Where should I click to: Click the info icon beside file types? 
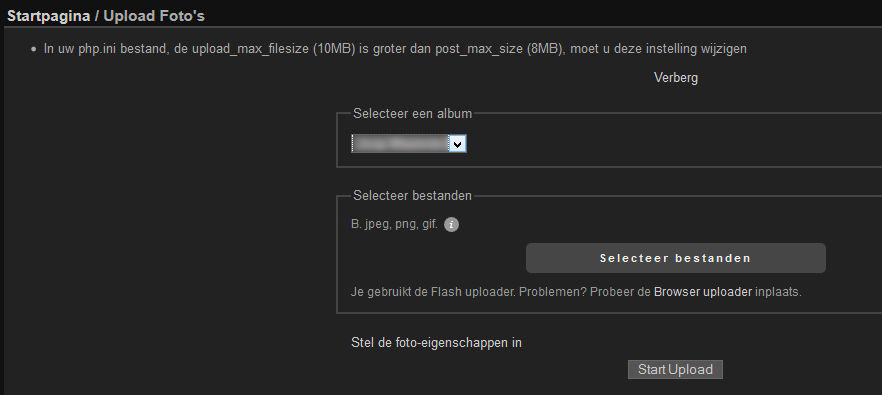(x=451, y=225)
